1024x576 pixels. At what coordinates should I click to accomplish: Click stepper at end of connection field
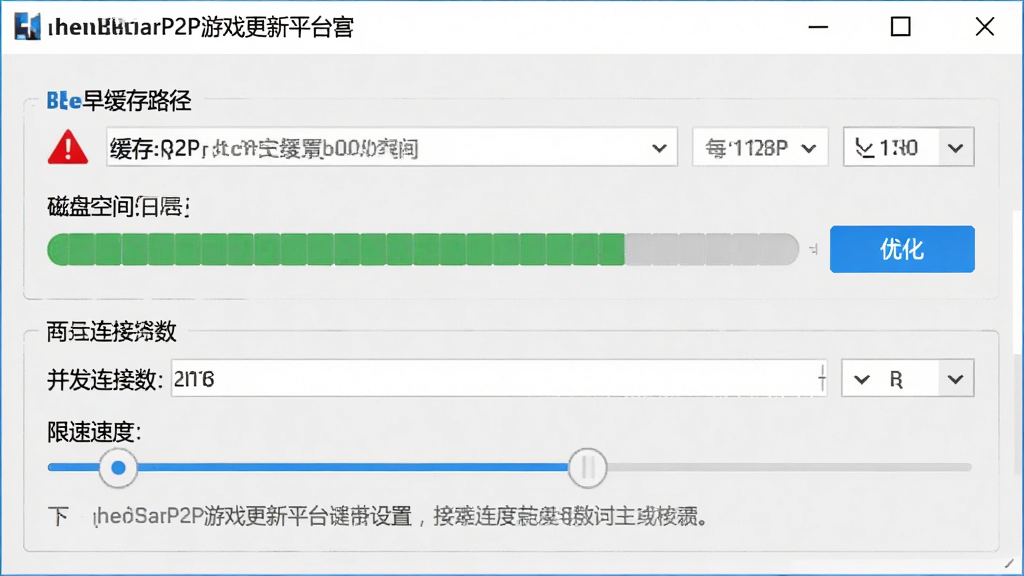tap(822, 378)
